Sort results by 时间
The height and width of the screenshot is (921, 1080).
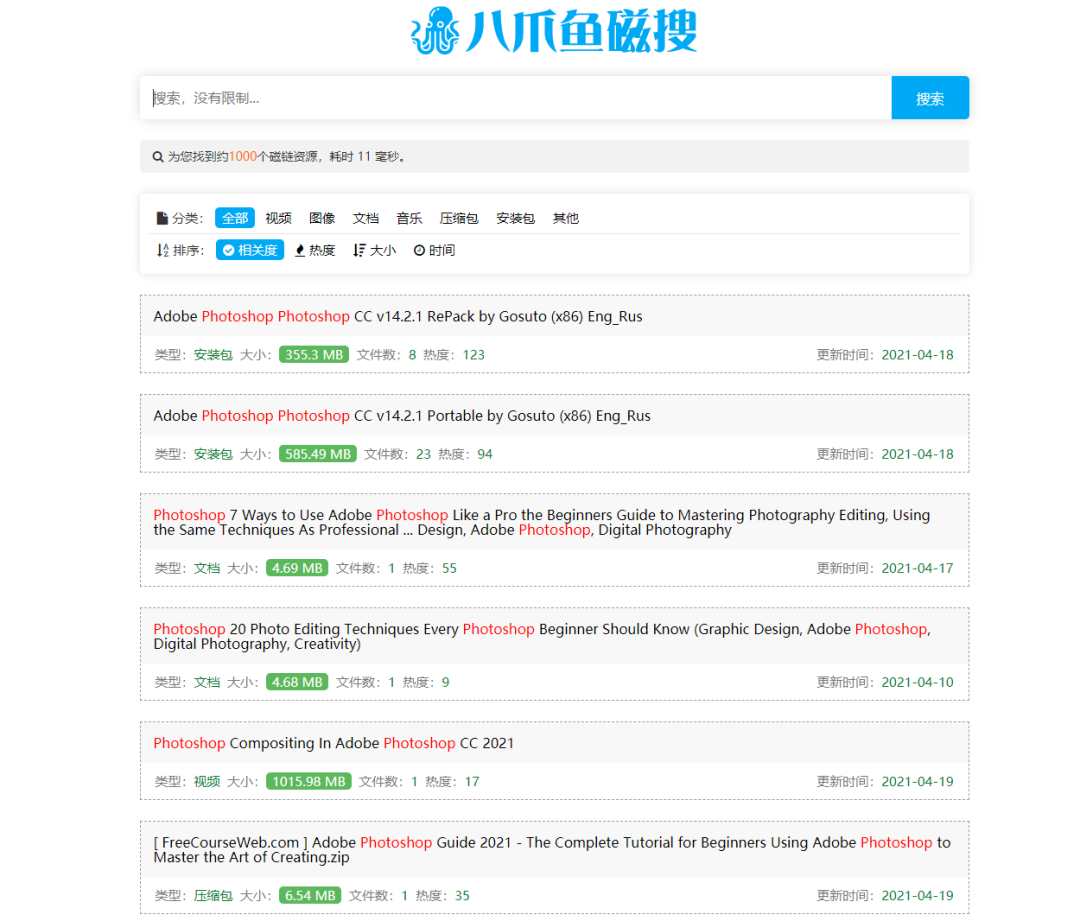[434, 250]
